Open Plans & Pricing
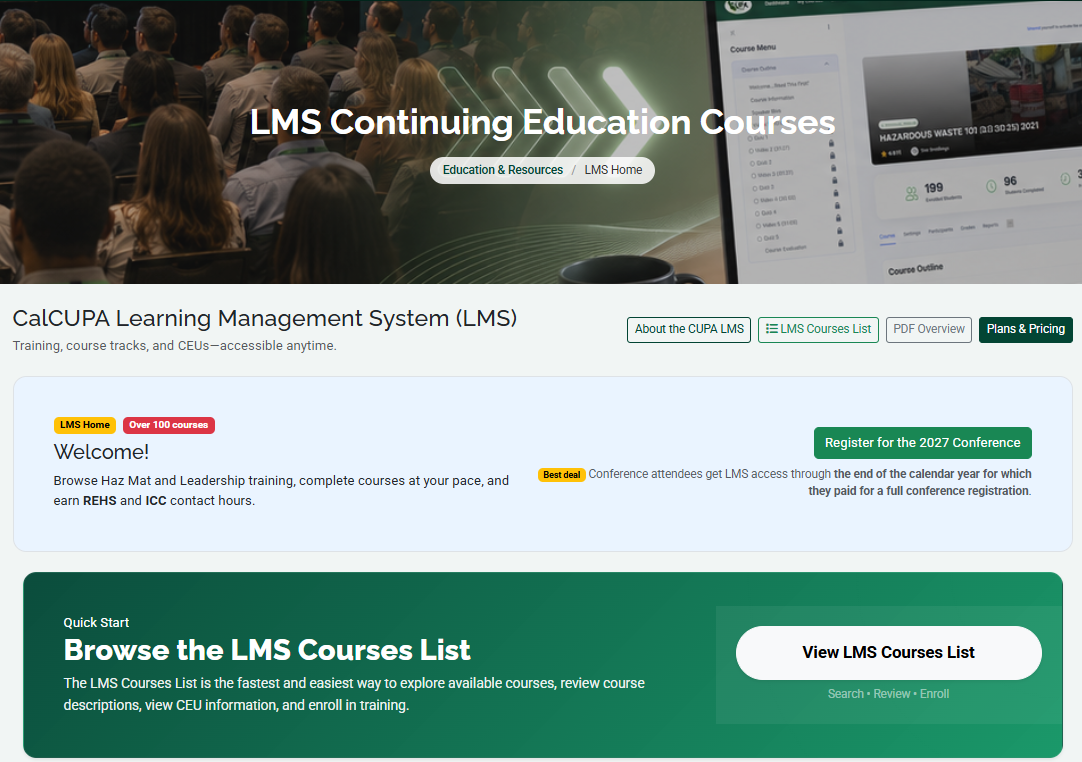Image resolution: width=1082 pixels, height=762 pixels. 1025,329
